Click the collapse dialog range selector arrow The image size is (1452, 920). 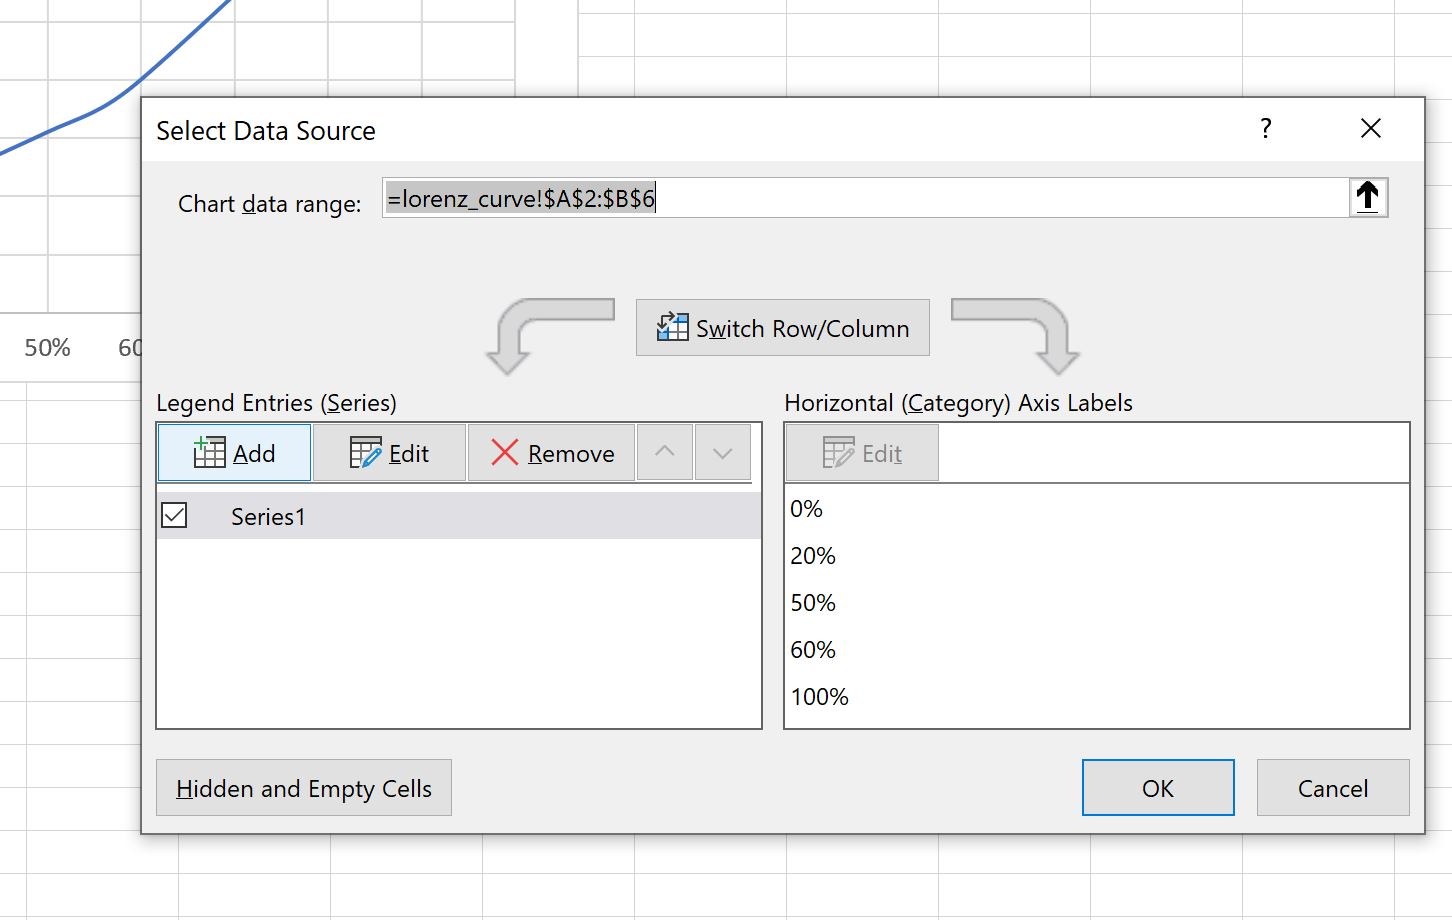pyautogui.click(x=1367, y=197)
